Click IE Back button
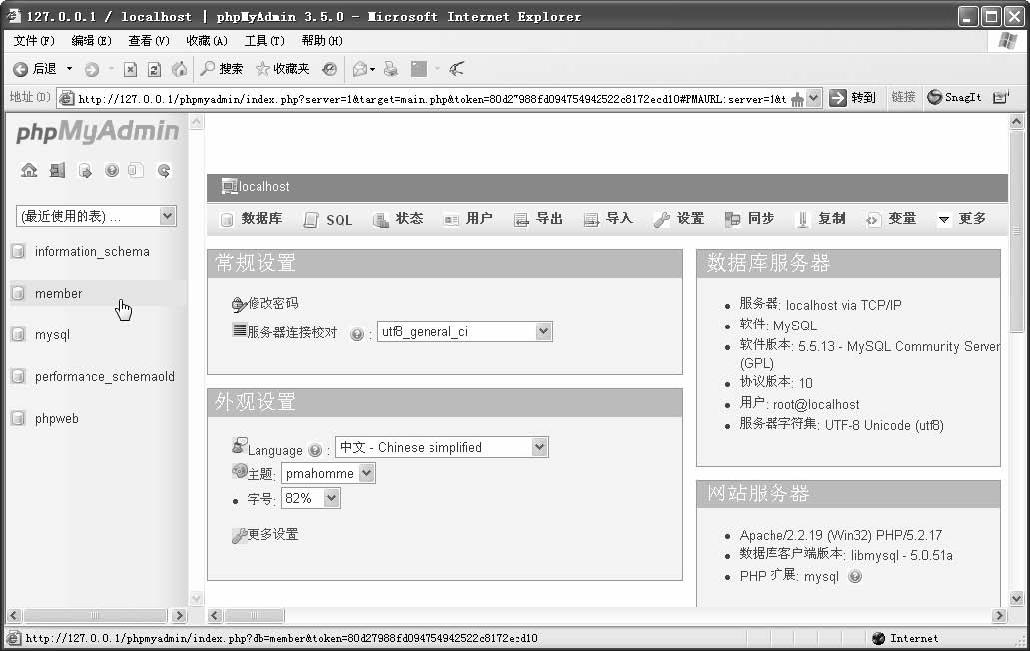The image size is (1030, 651). tap(35, 69)
